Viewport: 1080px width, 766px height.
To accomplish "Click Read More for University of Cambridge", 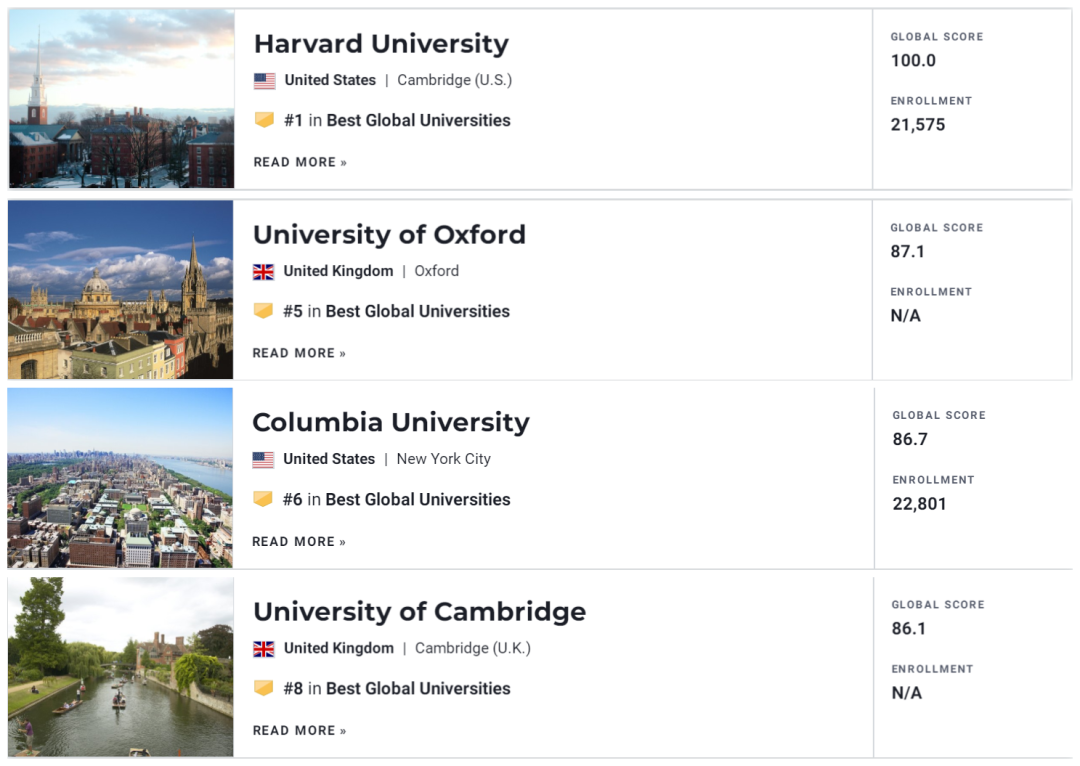I will pyautogui.click(x=300, y=731).
